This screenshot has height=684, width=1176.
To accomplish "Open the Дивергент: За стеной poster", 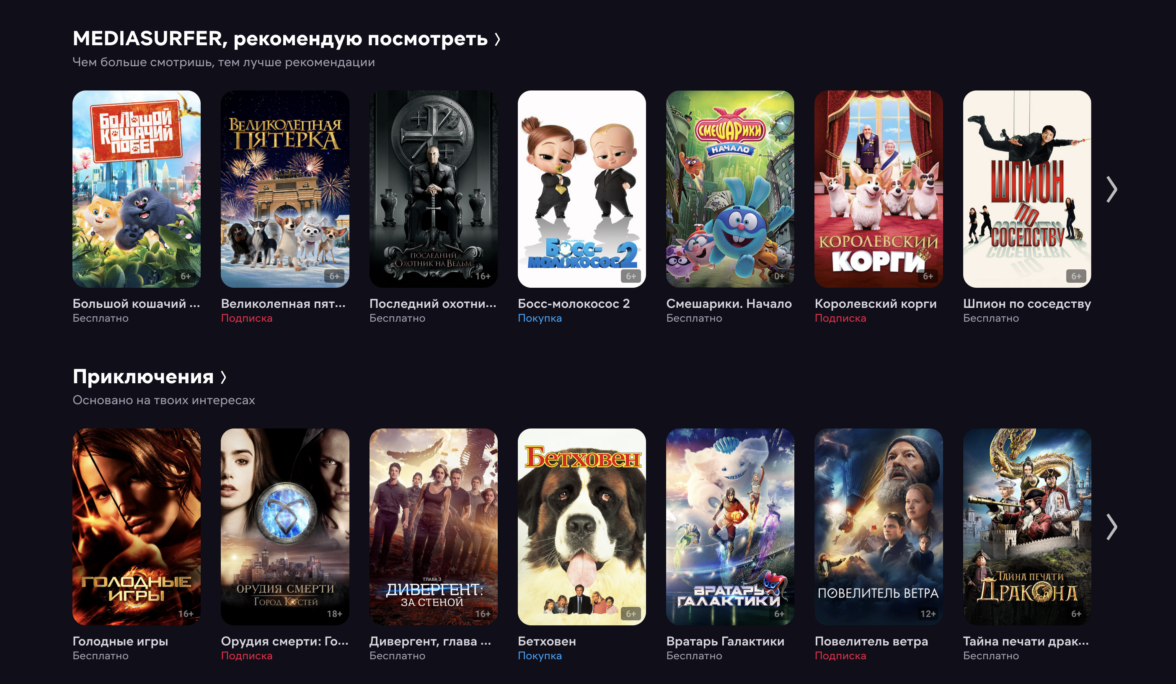I will tap(434, 526).
